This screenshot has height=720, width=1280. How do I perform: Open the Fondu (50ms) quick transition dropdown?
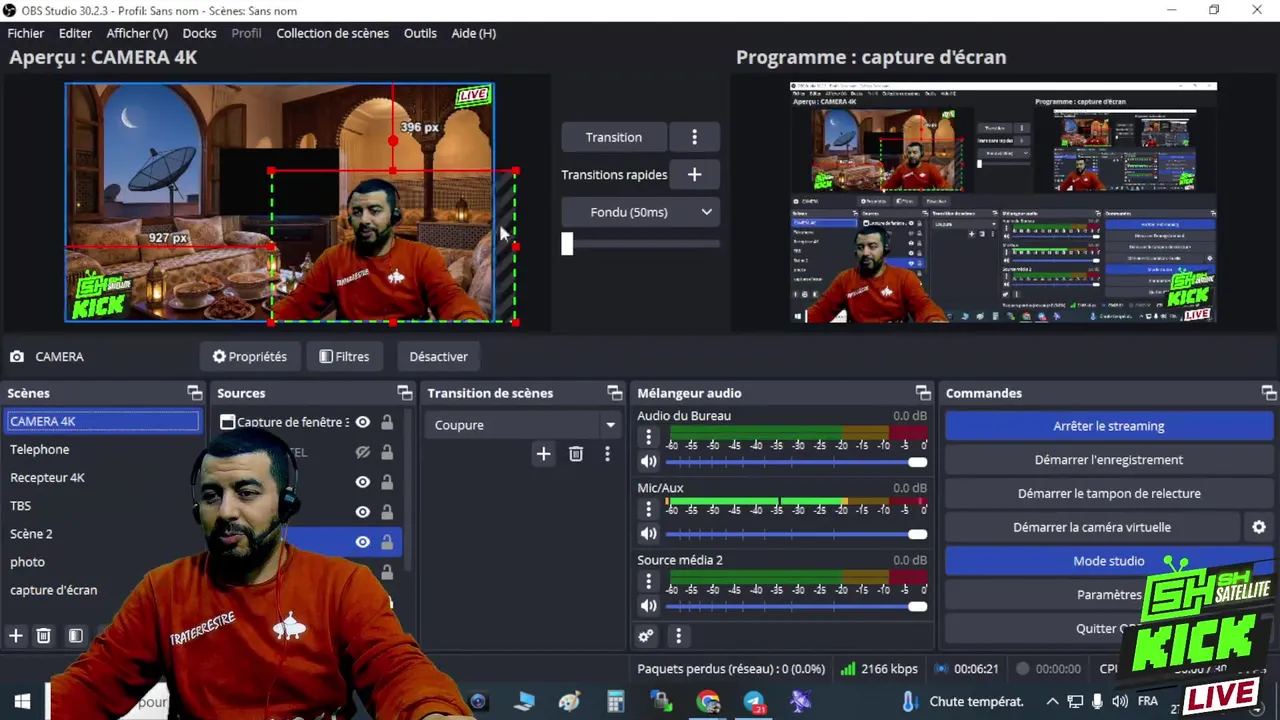click(640, 212)
